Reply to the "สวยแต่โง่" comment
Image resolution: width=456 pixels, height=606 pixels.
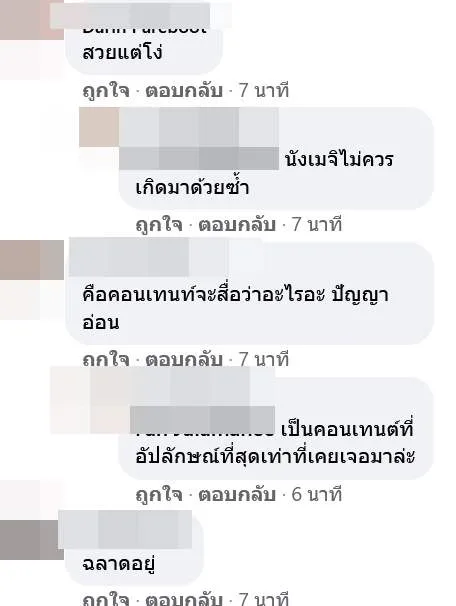tap(184, 90)
